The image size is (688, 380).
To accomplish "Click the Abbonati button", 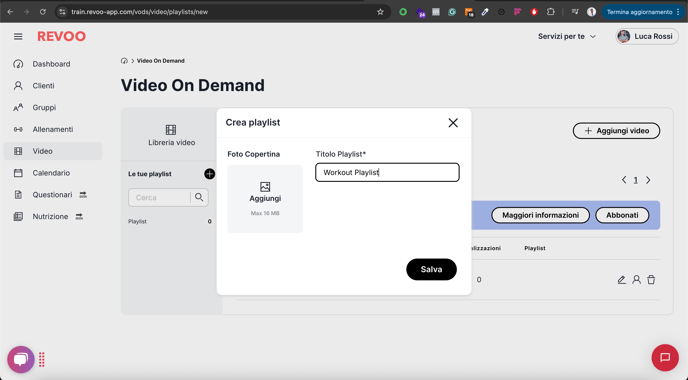I will (x=622, y=215).
